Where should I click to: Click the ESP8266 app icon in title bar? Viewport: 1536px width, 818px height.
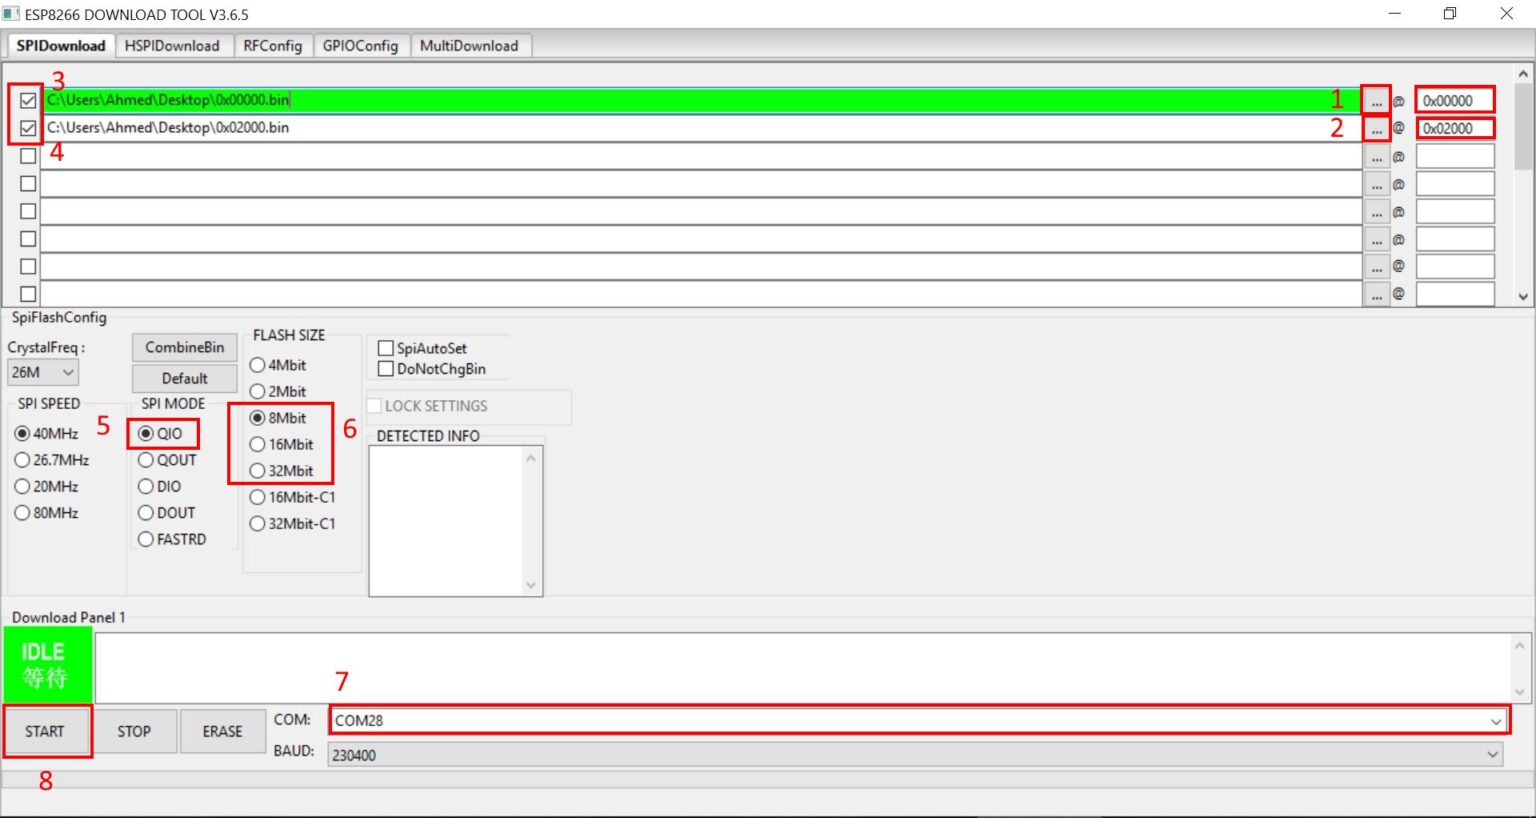11,14
